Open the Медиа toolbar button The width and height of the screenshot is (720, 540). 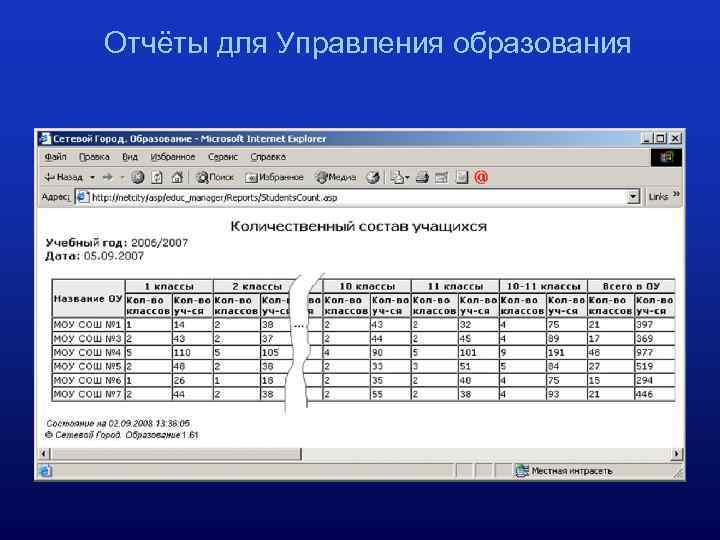point(336,177)
